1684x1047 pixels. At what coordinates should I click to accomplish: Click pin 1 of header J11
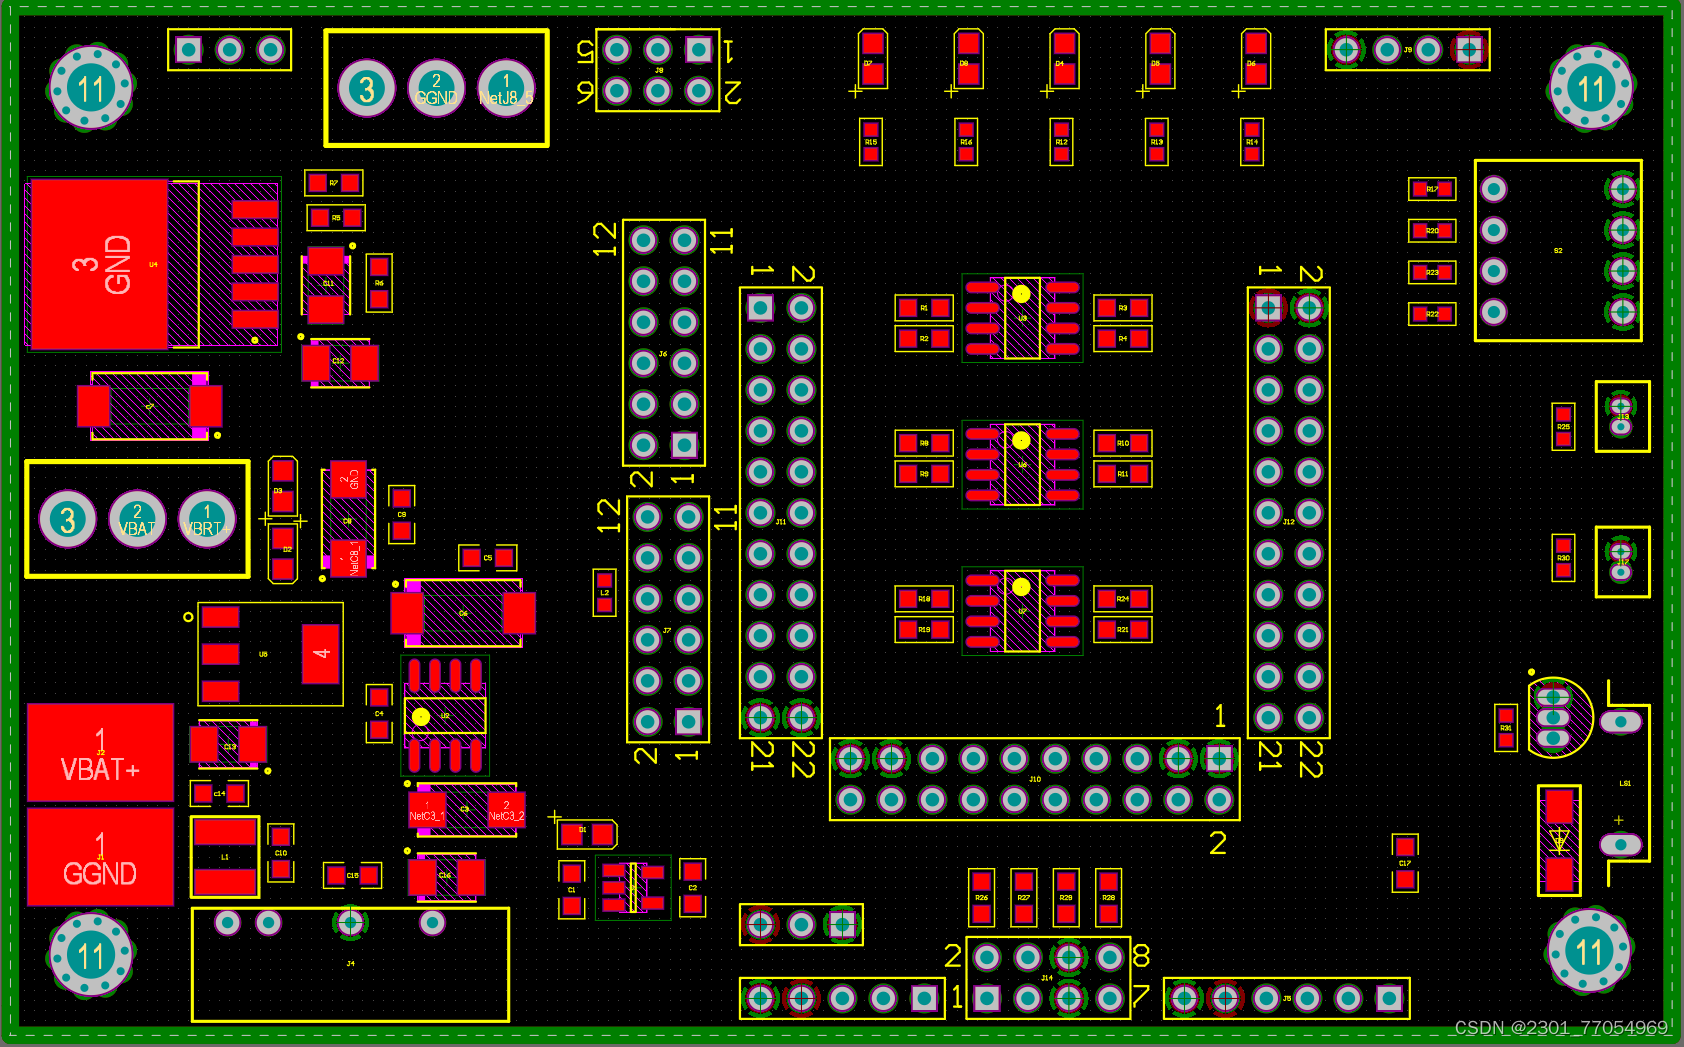point(760,307)
